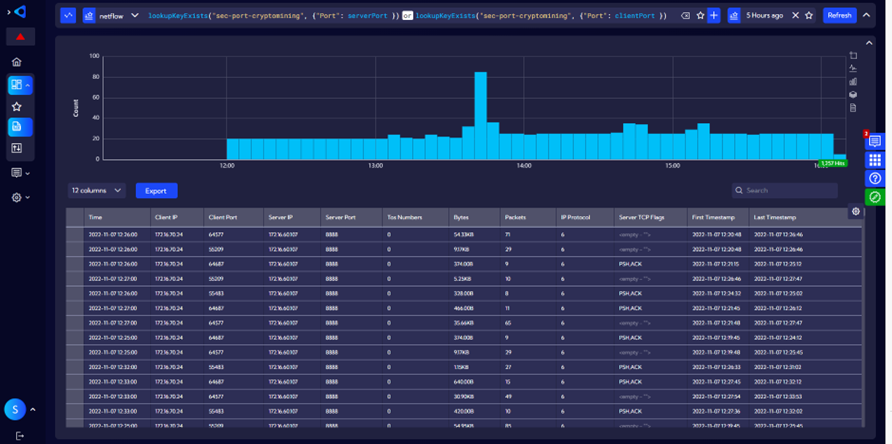Switch to bar chart view
Viewport: 892px width, 444px height.
853,82
